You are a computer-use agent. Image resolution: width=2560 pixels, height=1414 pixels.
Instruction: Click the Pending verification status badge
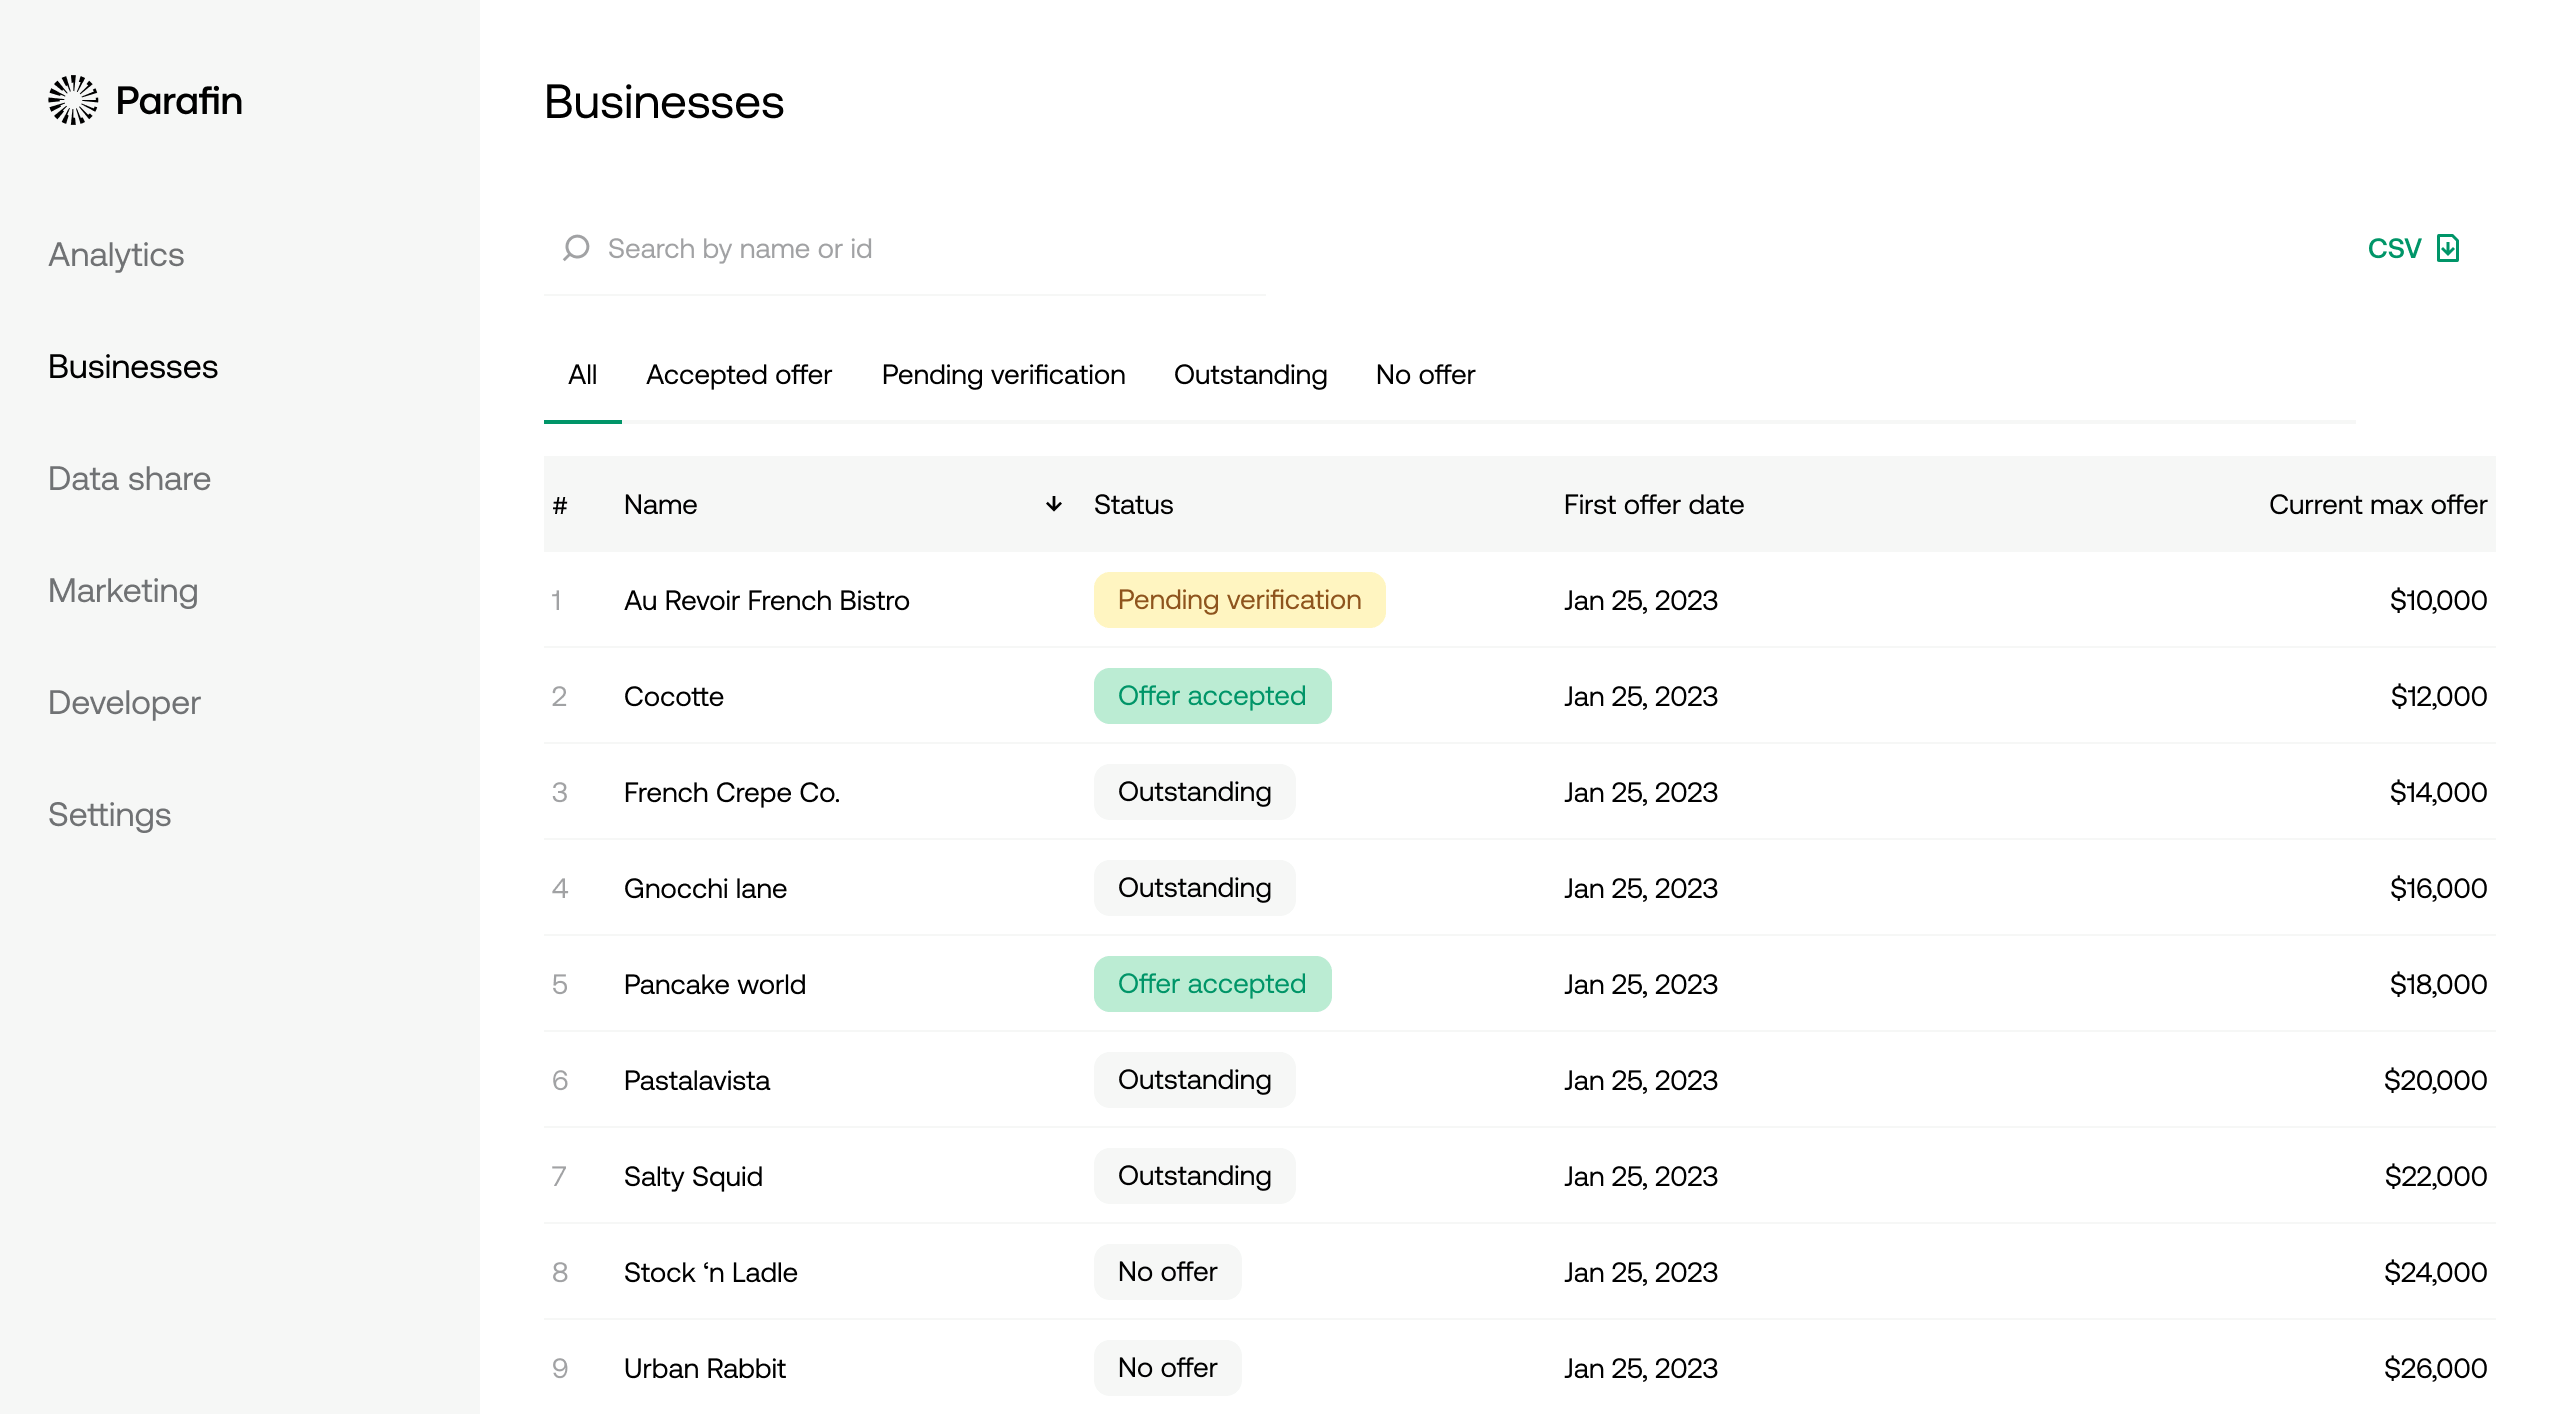[1239, 600]
